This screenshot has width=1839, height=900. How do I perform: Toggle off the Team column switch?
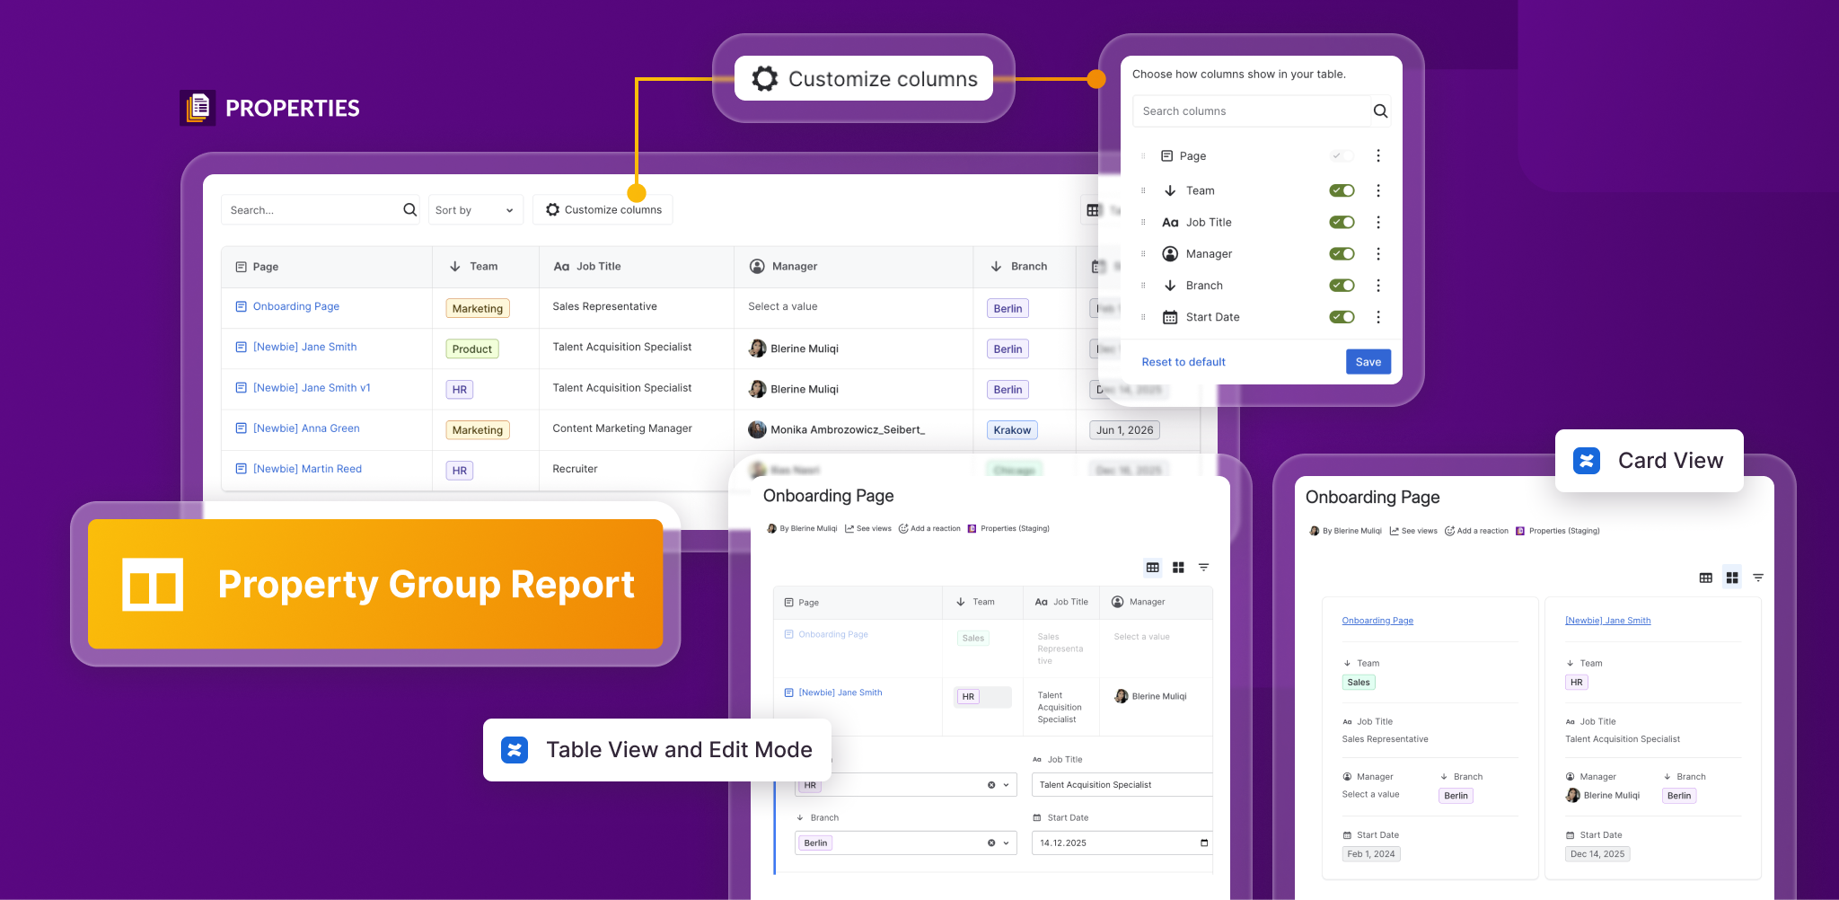point(1342,191)
